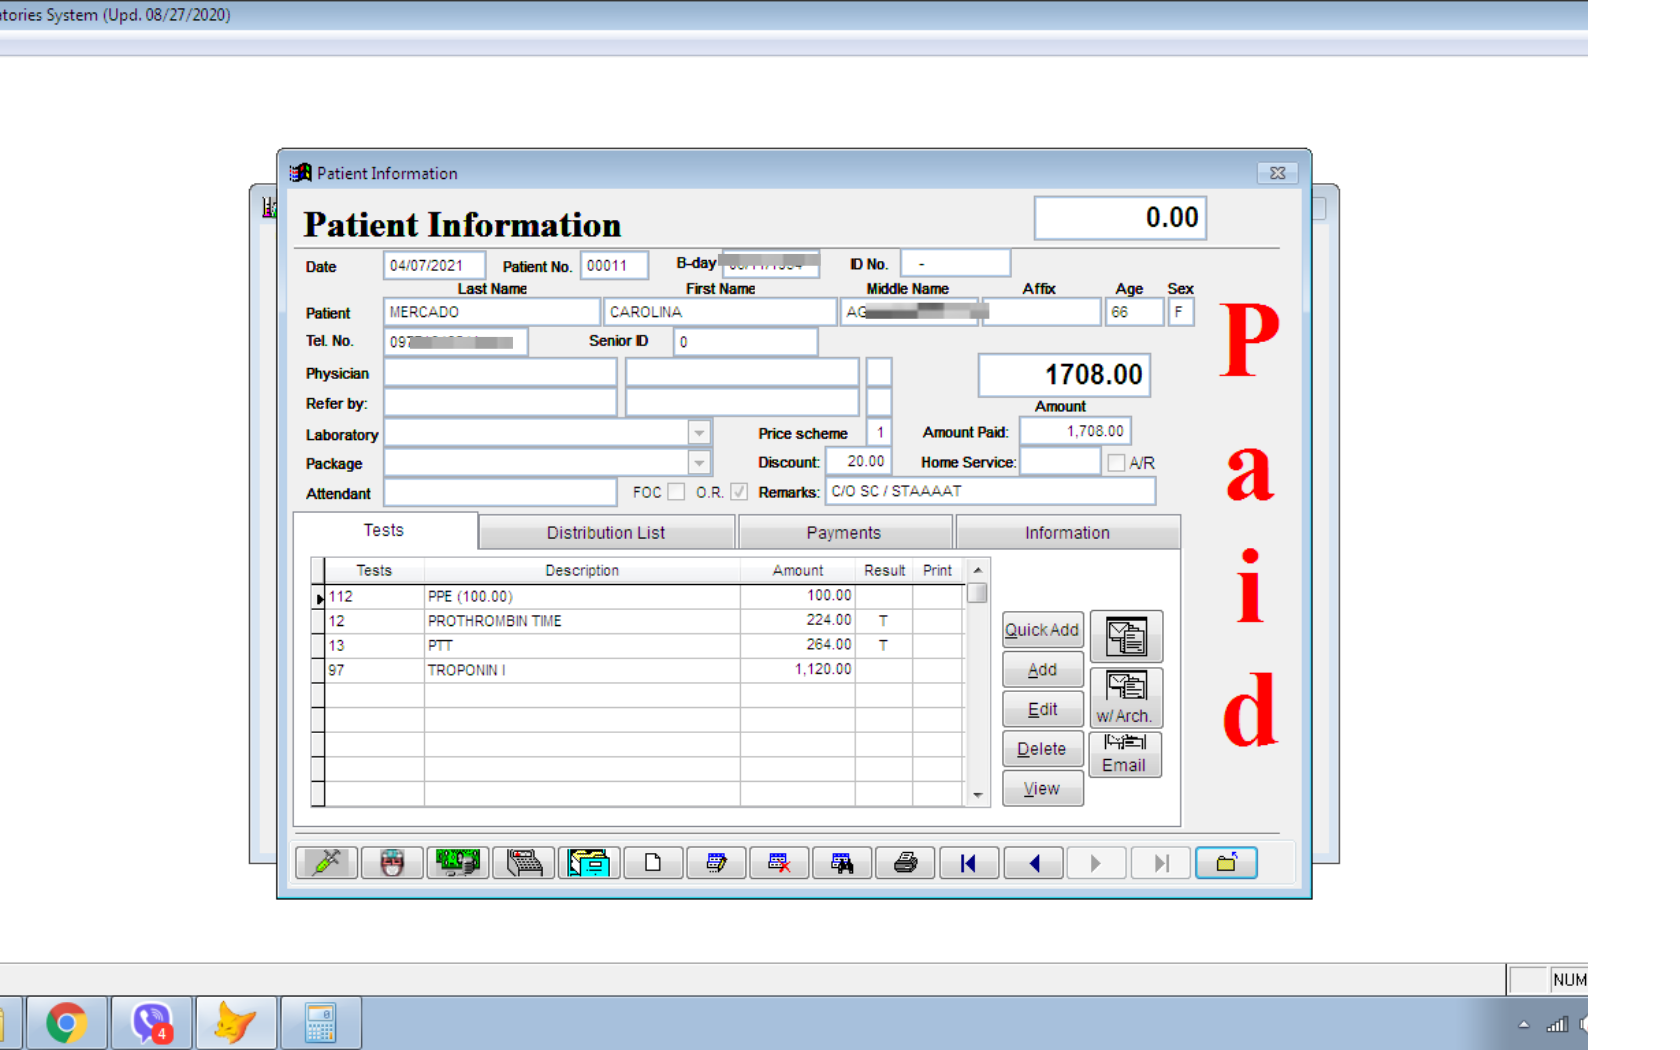Viewport: 1680px width, 1050px height.
Task: Go to the previous record
Action: (x=1033, y=863)
